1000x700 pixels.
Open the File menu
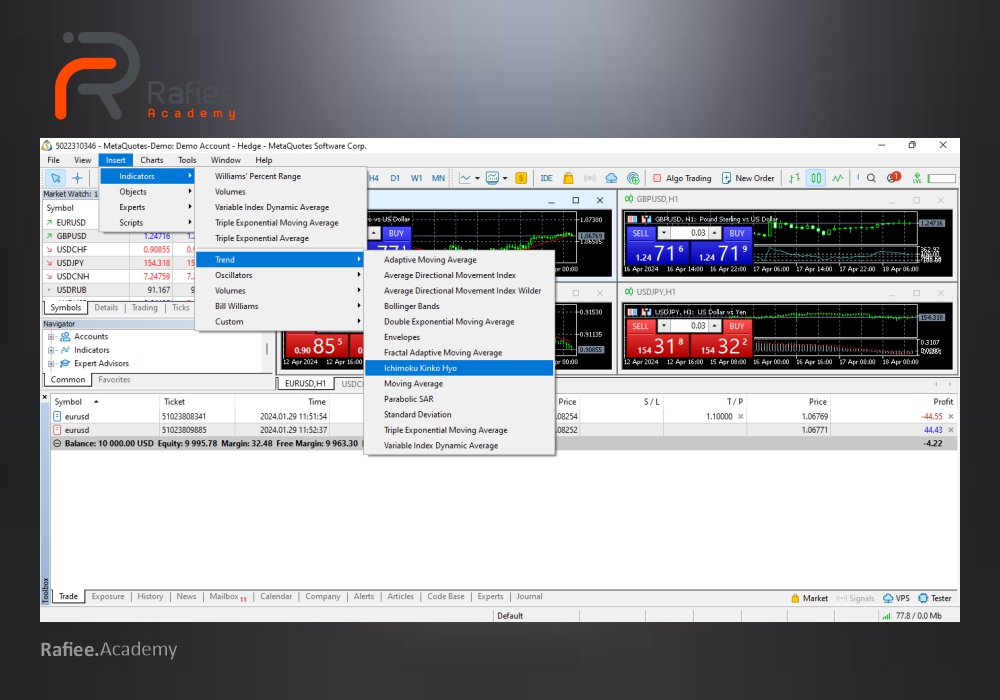pos(54,160)
